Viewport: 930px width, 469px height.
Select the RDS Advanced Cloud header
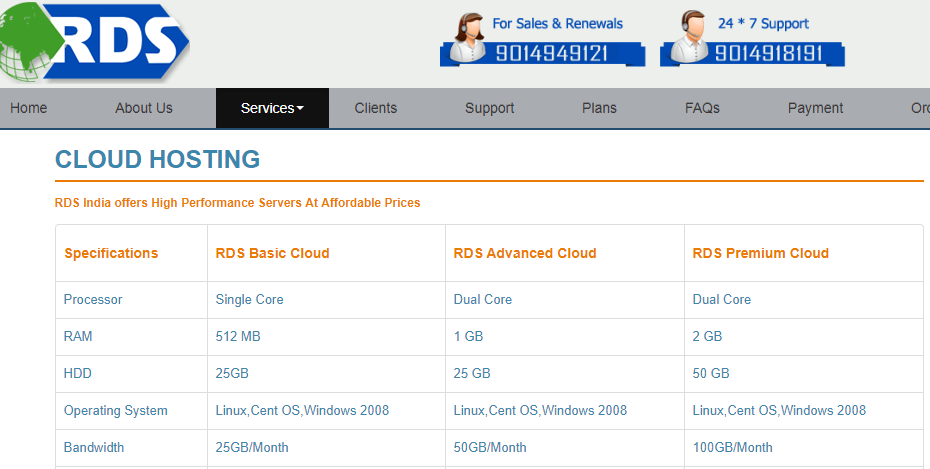525,253
